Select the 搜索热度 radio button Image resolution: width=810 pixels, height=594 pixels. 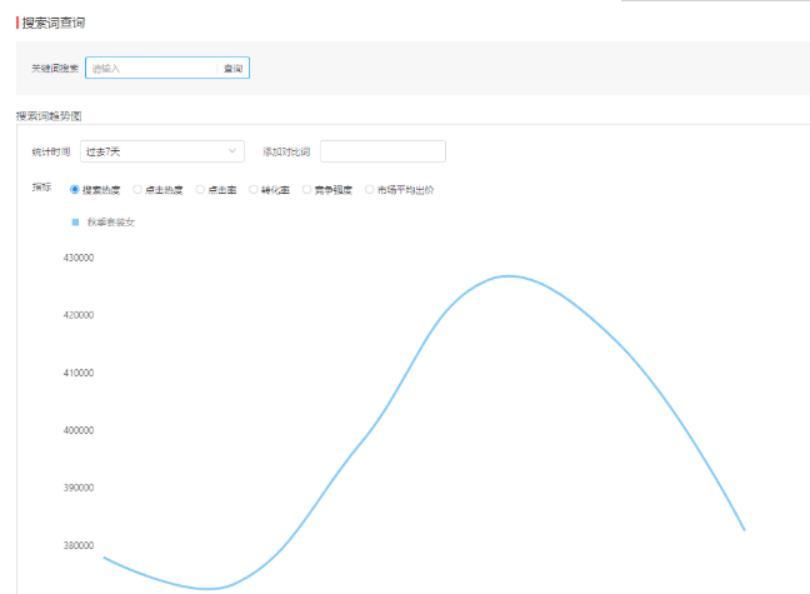(74, 189)
